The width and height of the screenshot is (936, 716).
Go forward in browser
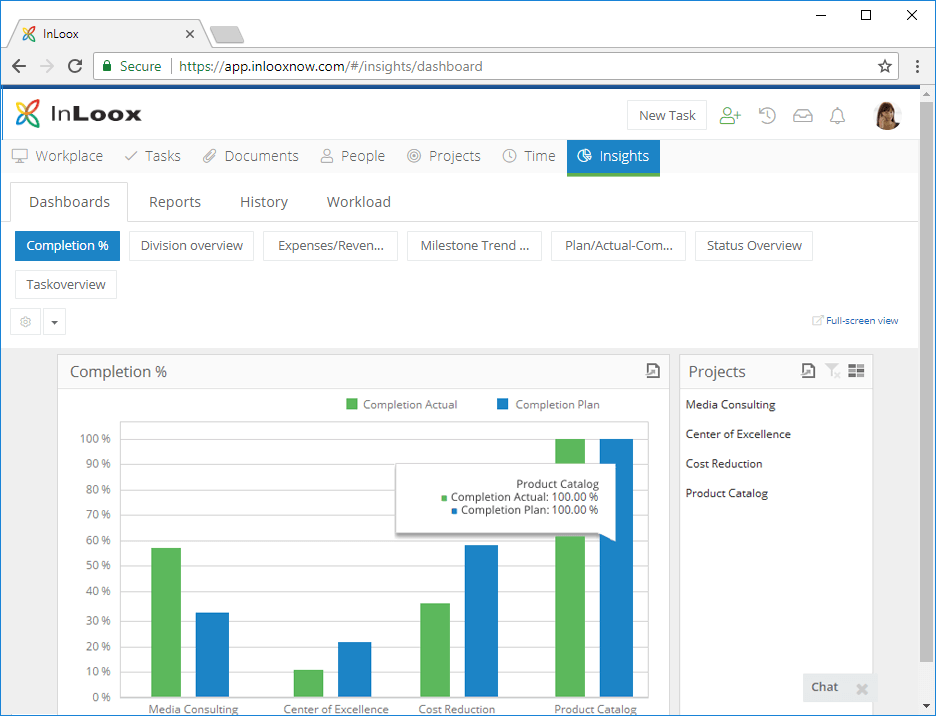47,66
